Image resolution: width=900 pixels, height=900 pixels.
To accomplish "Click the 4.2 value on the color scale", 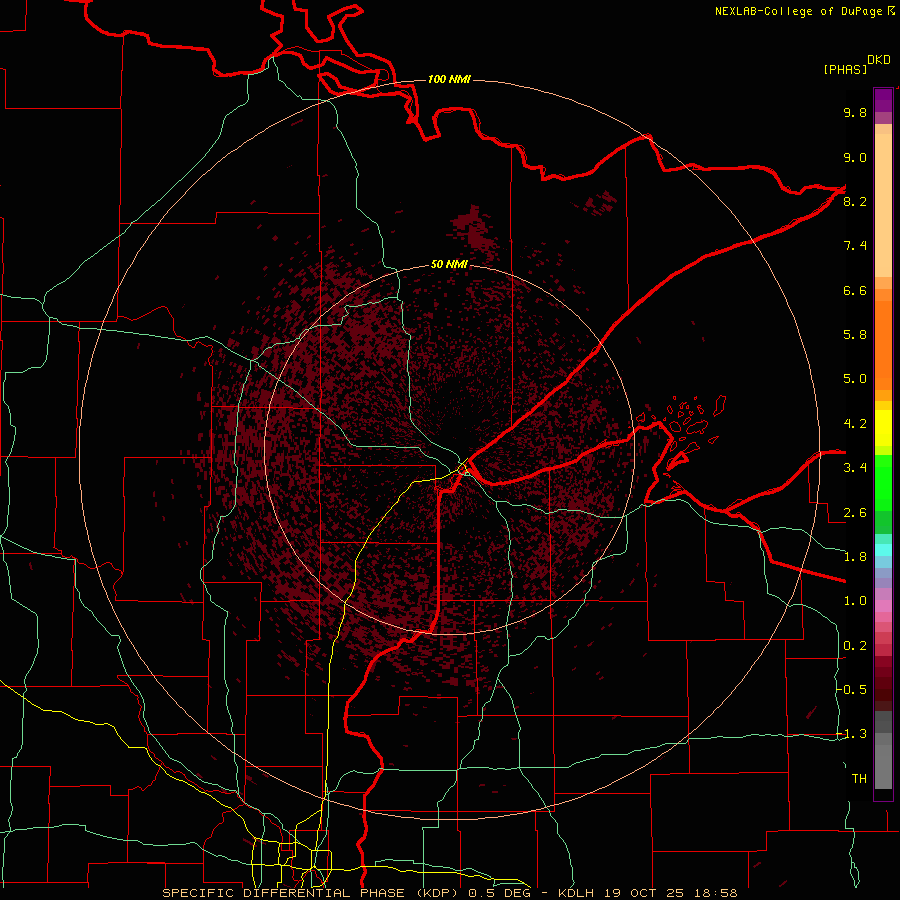I will (855, 424).
